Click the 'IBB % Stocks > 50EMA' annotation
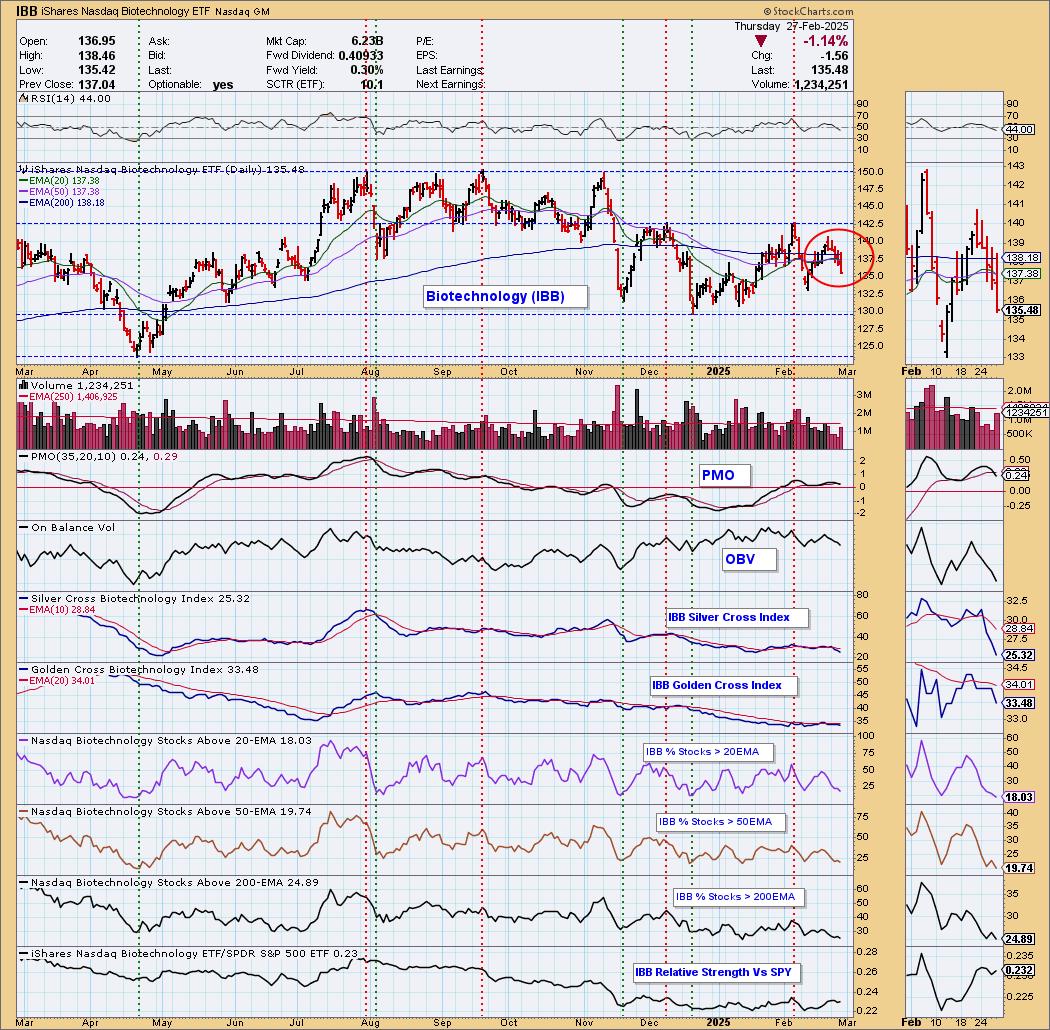Image resolution: width=1050 pixels, height=1030 pixels. tap(721, 822)
